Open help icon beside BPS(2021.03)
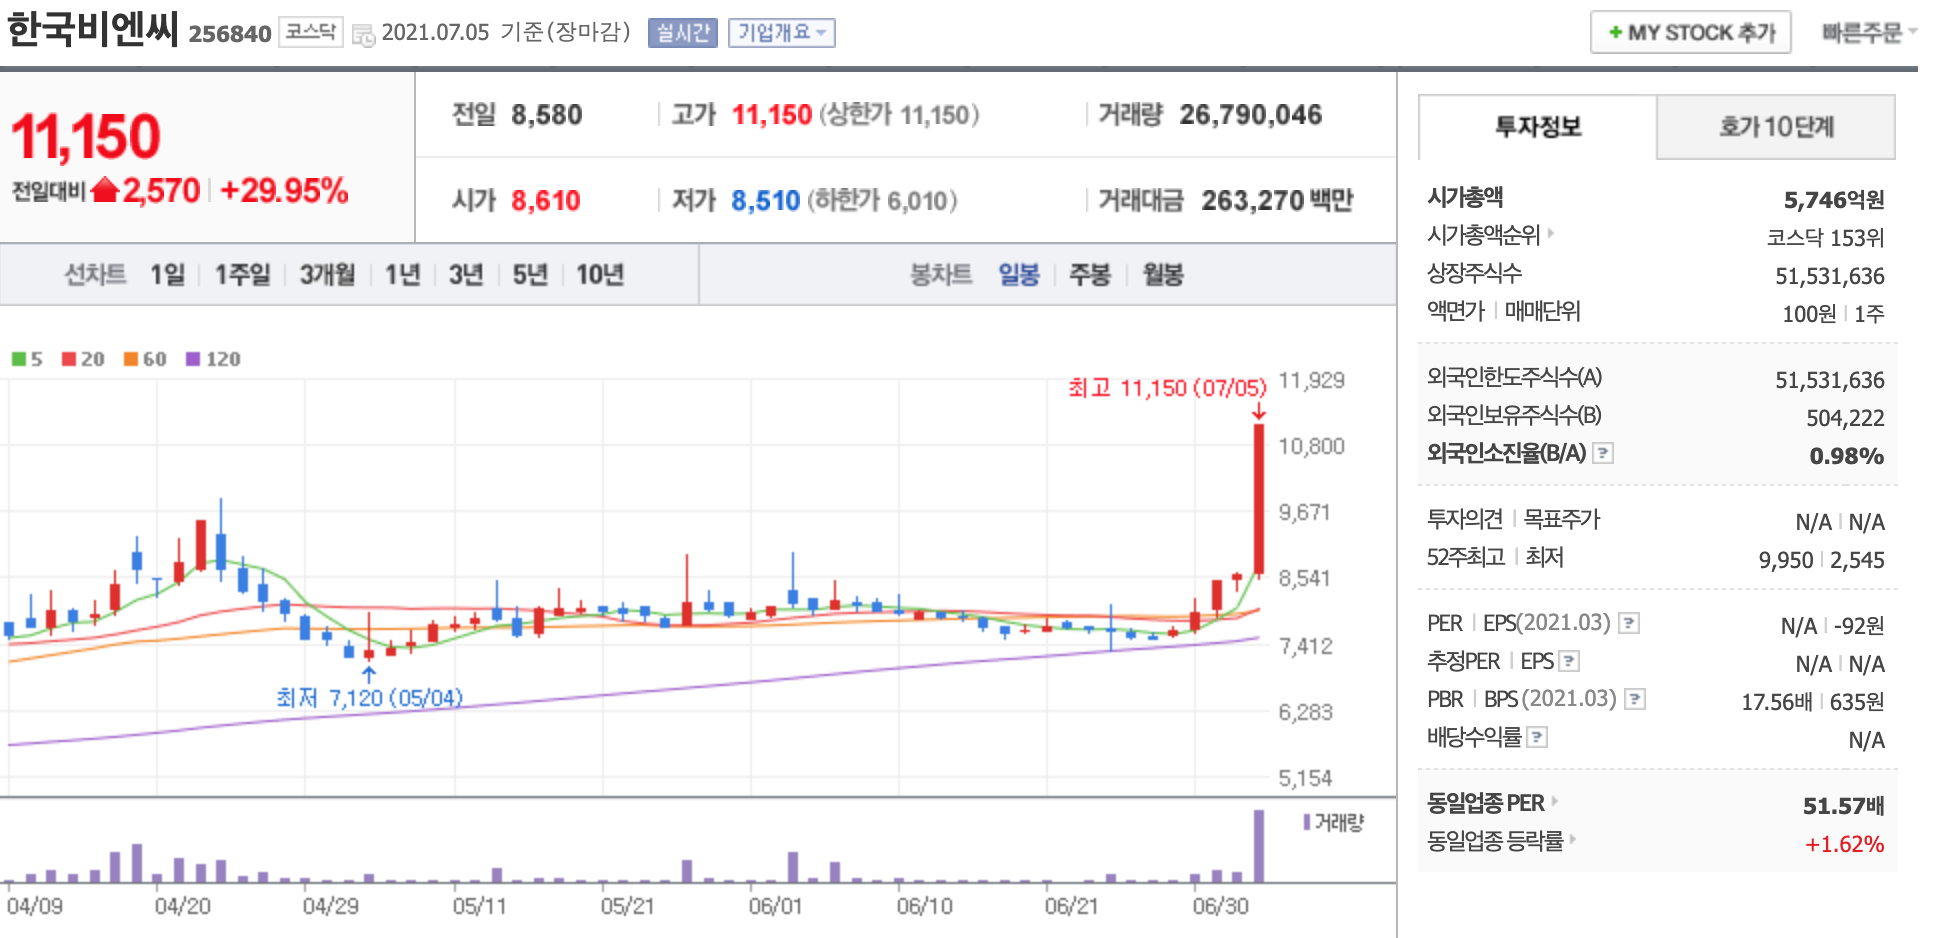 click(1635, 699)
